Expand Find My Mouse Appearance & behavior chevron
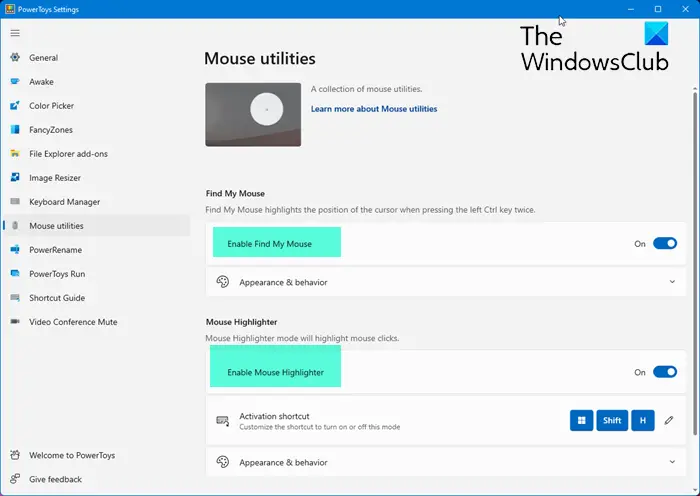The height and width of the screenshot is (496, 700). 672,282
